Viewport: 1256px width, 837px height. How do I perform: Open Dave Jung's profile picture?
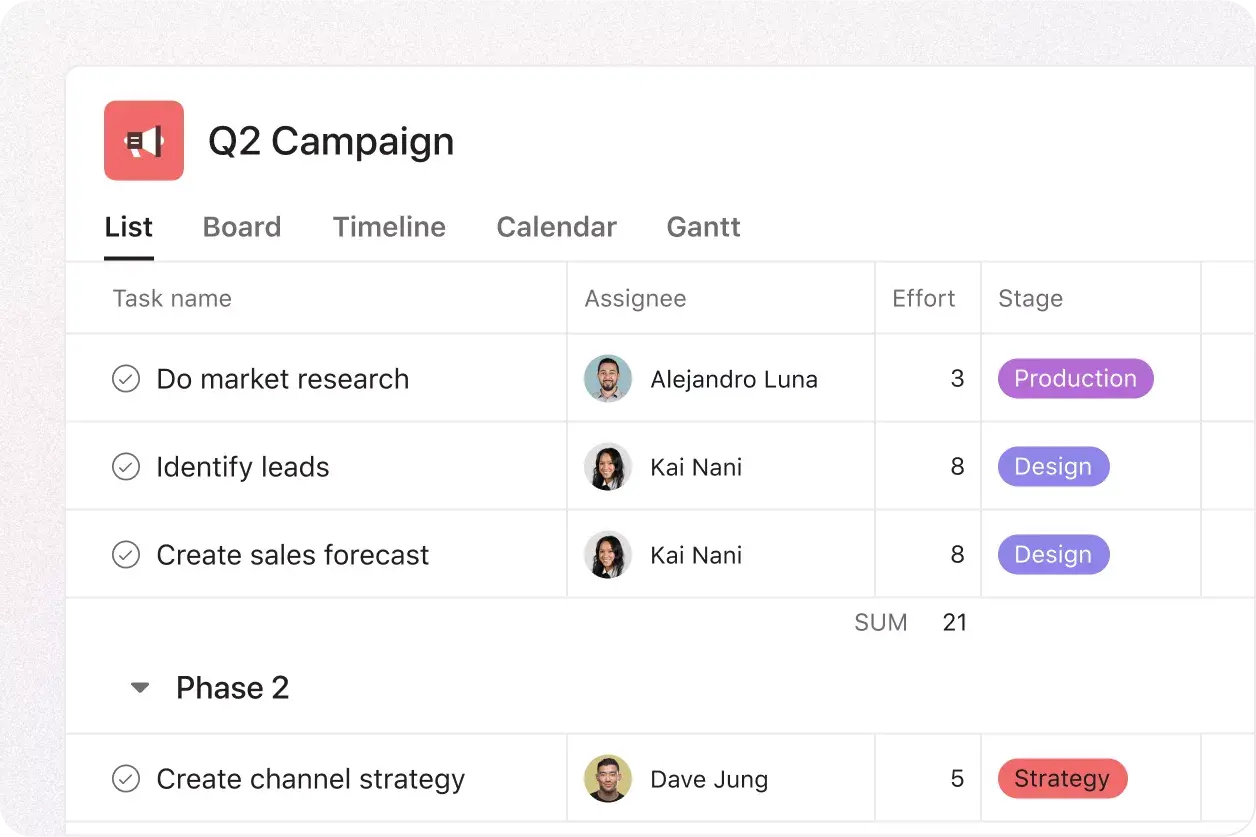click(608, 778)
